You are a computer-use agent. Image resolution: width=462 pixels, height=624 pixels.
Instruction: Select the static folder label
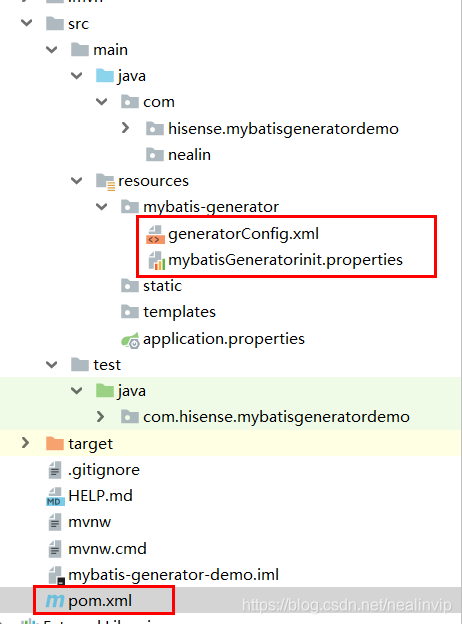162,286
